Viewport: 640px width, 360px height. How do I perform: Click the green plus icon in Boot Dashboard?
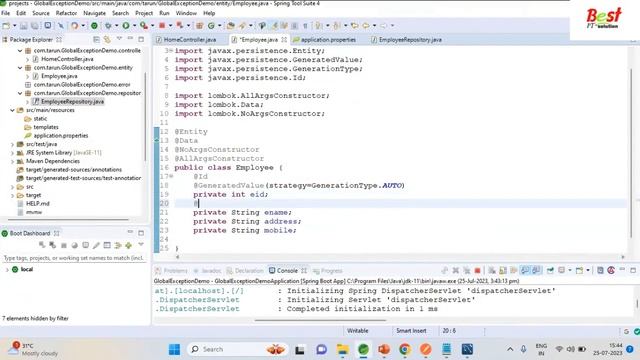(129, 245)
